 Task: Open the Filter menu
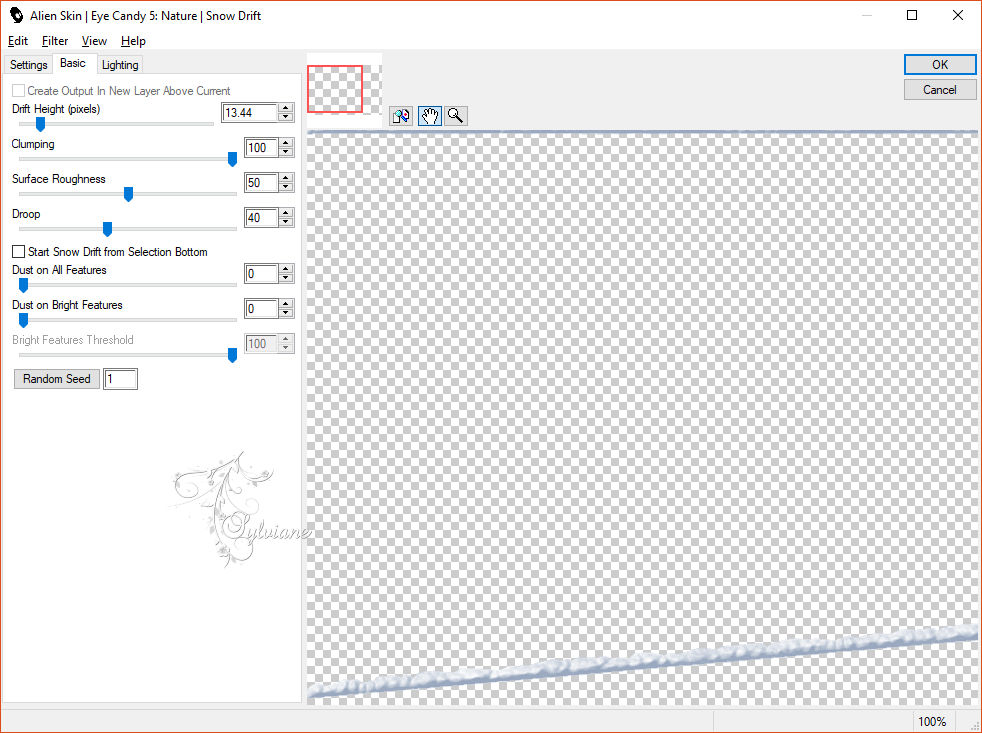(x=54, y=41)
